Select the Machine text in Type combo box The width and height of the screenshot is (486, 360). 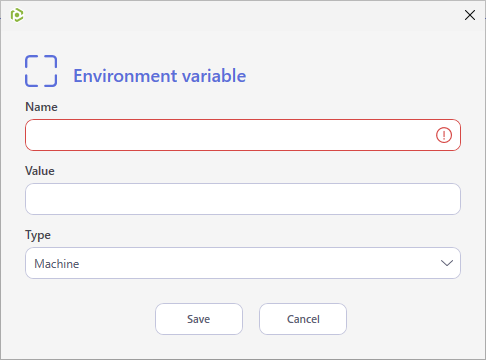point(57,264)
